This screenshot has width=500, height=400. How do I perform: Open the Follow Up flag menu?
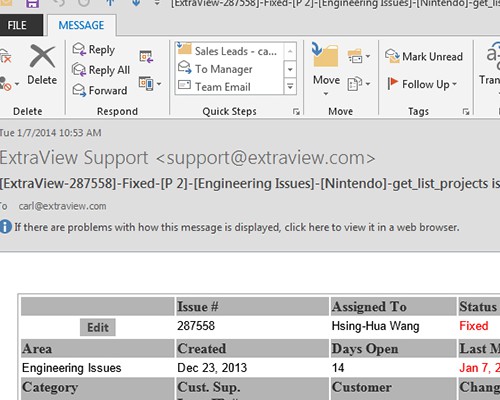coord(422,84)
